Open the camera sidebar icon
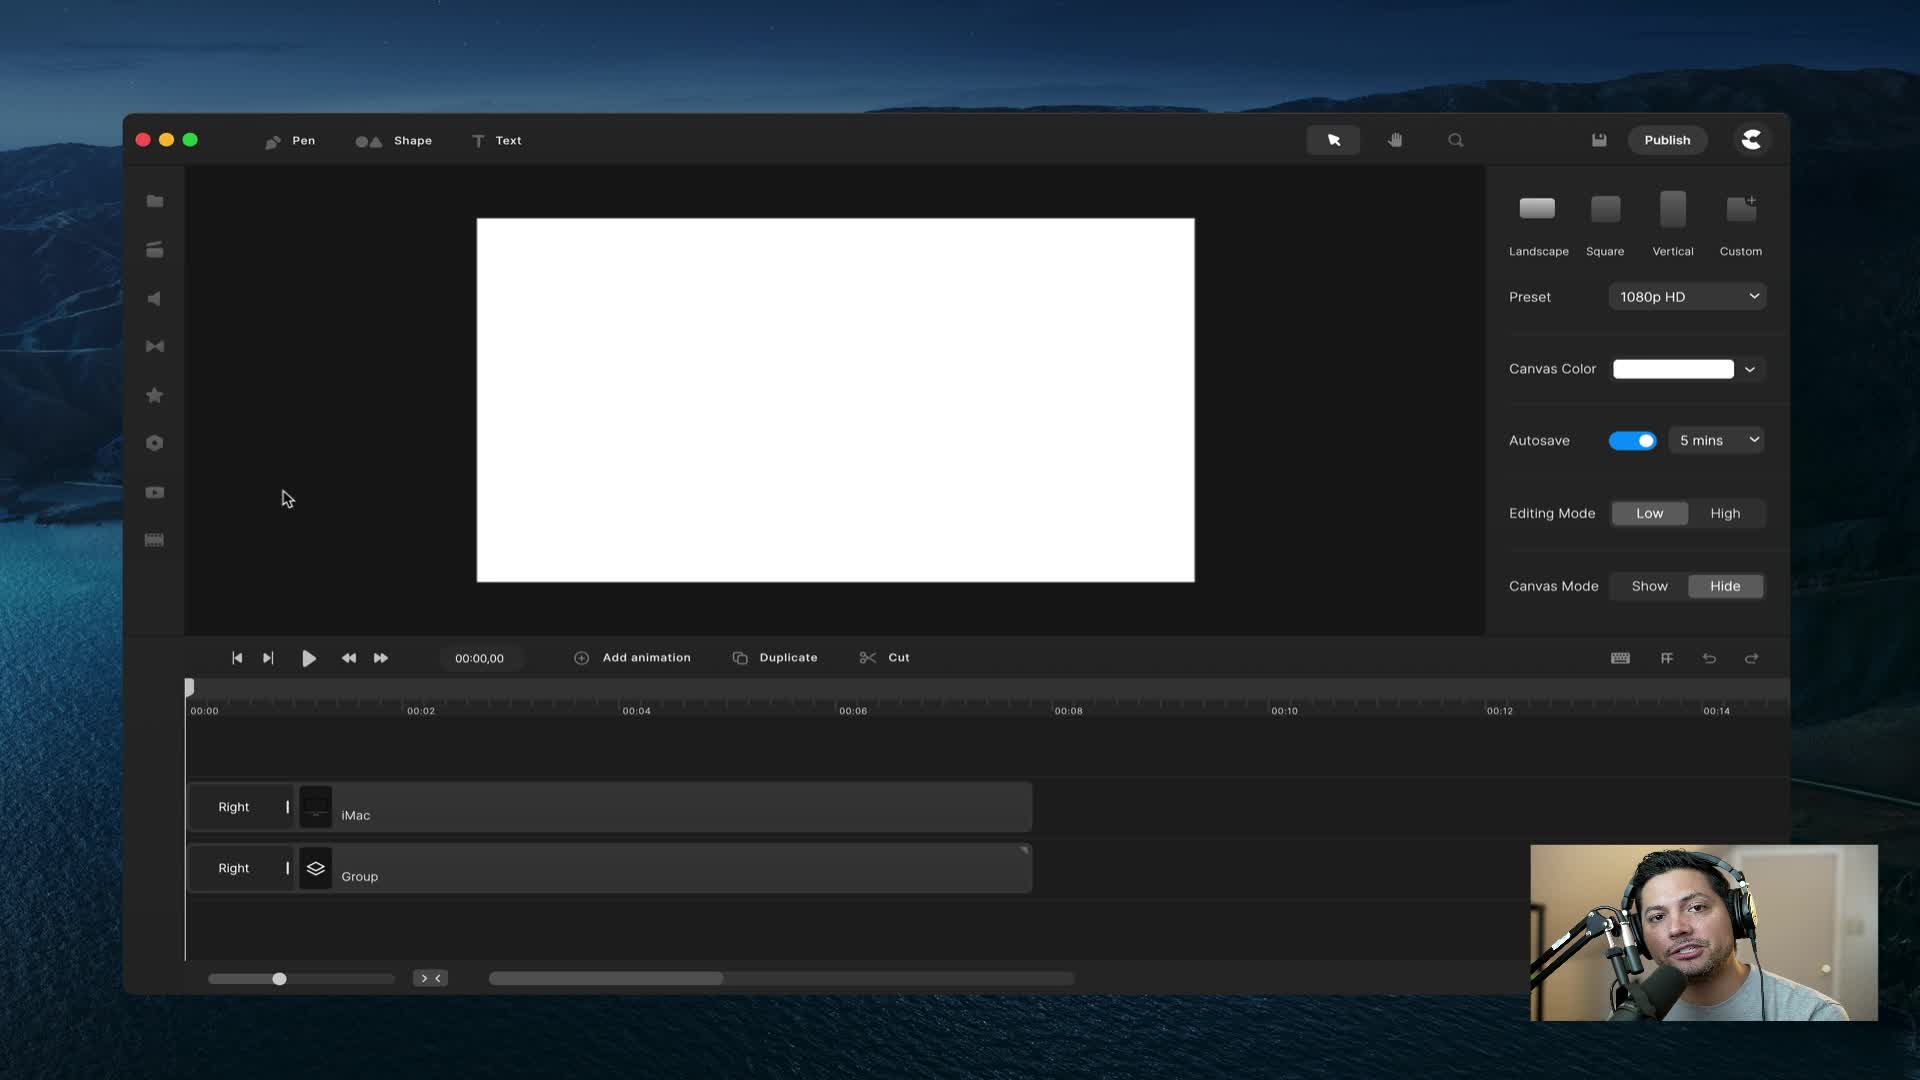 155,492
